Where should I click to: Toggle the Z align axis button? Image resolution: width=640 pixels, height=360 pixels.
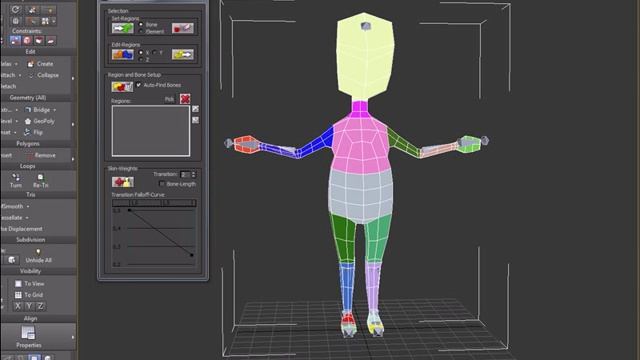click(x=40, y=306)
